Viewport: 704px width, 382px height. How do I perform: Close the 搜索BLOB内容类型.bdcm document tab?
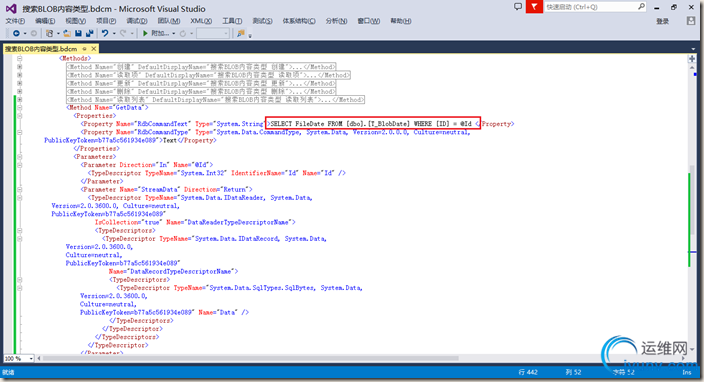tap(93, 48)
